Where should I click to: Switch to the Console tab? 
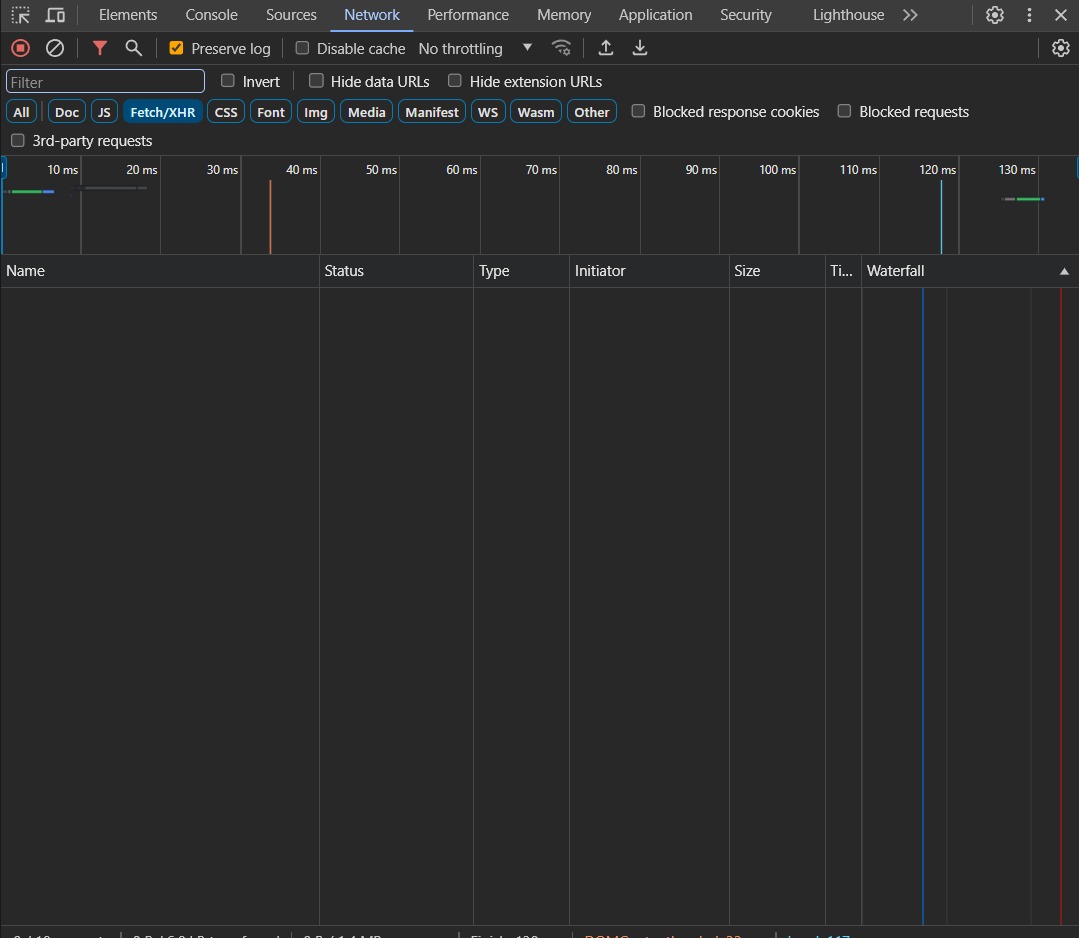coord(211,15)
